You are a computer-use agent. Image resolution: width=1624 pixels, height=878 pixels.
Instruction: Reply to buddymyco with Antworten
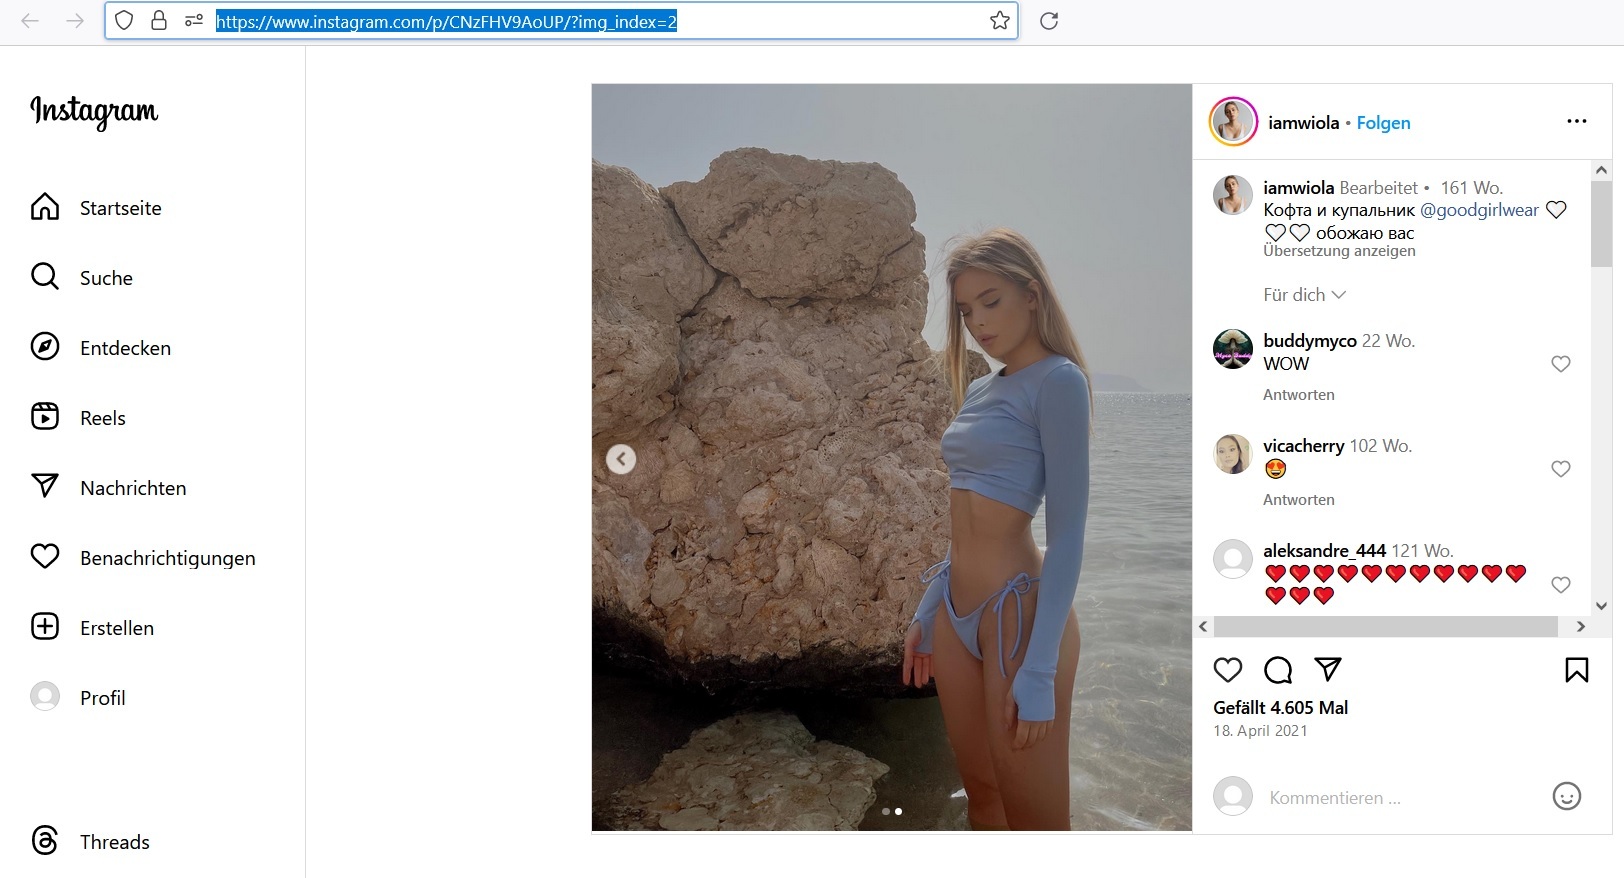tap(1298, 395)
